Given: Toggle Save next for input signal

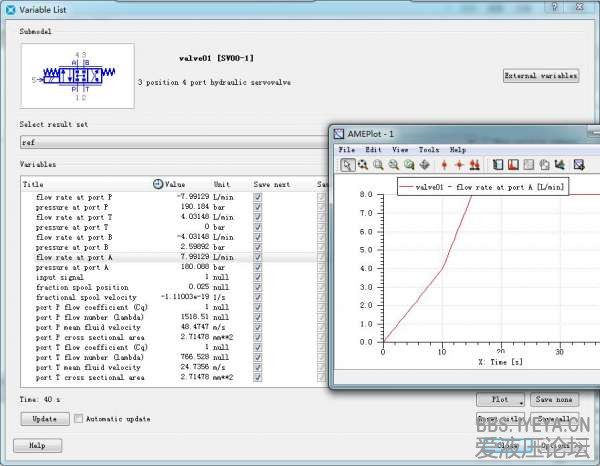Looking at the screenshot, I should click(x=258, y=278).
